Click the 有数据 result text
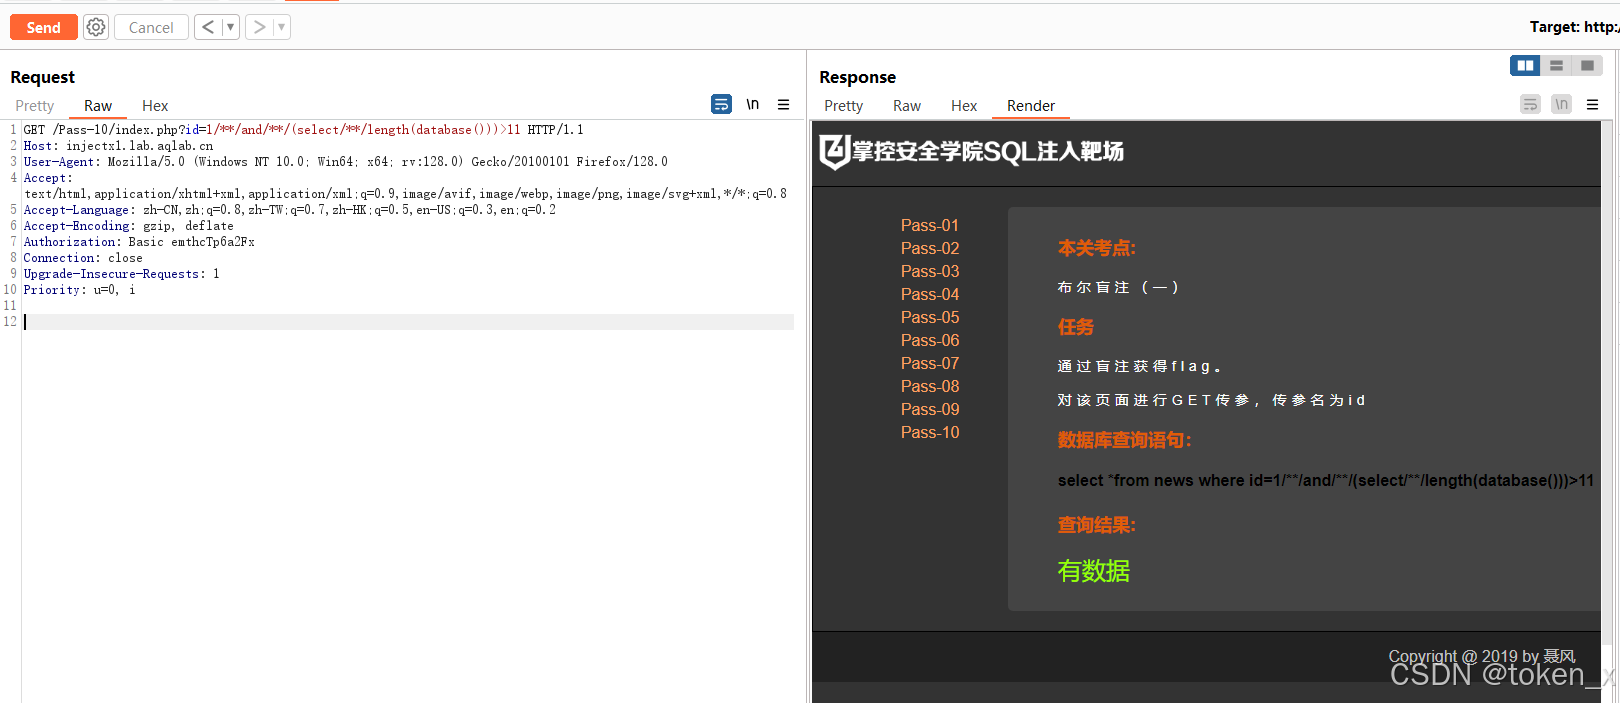 coord(1094,571)
